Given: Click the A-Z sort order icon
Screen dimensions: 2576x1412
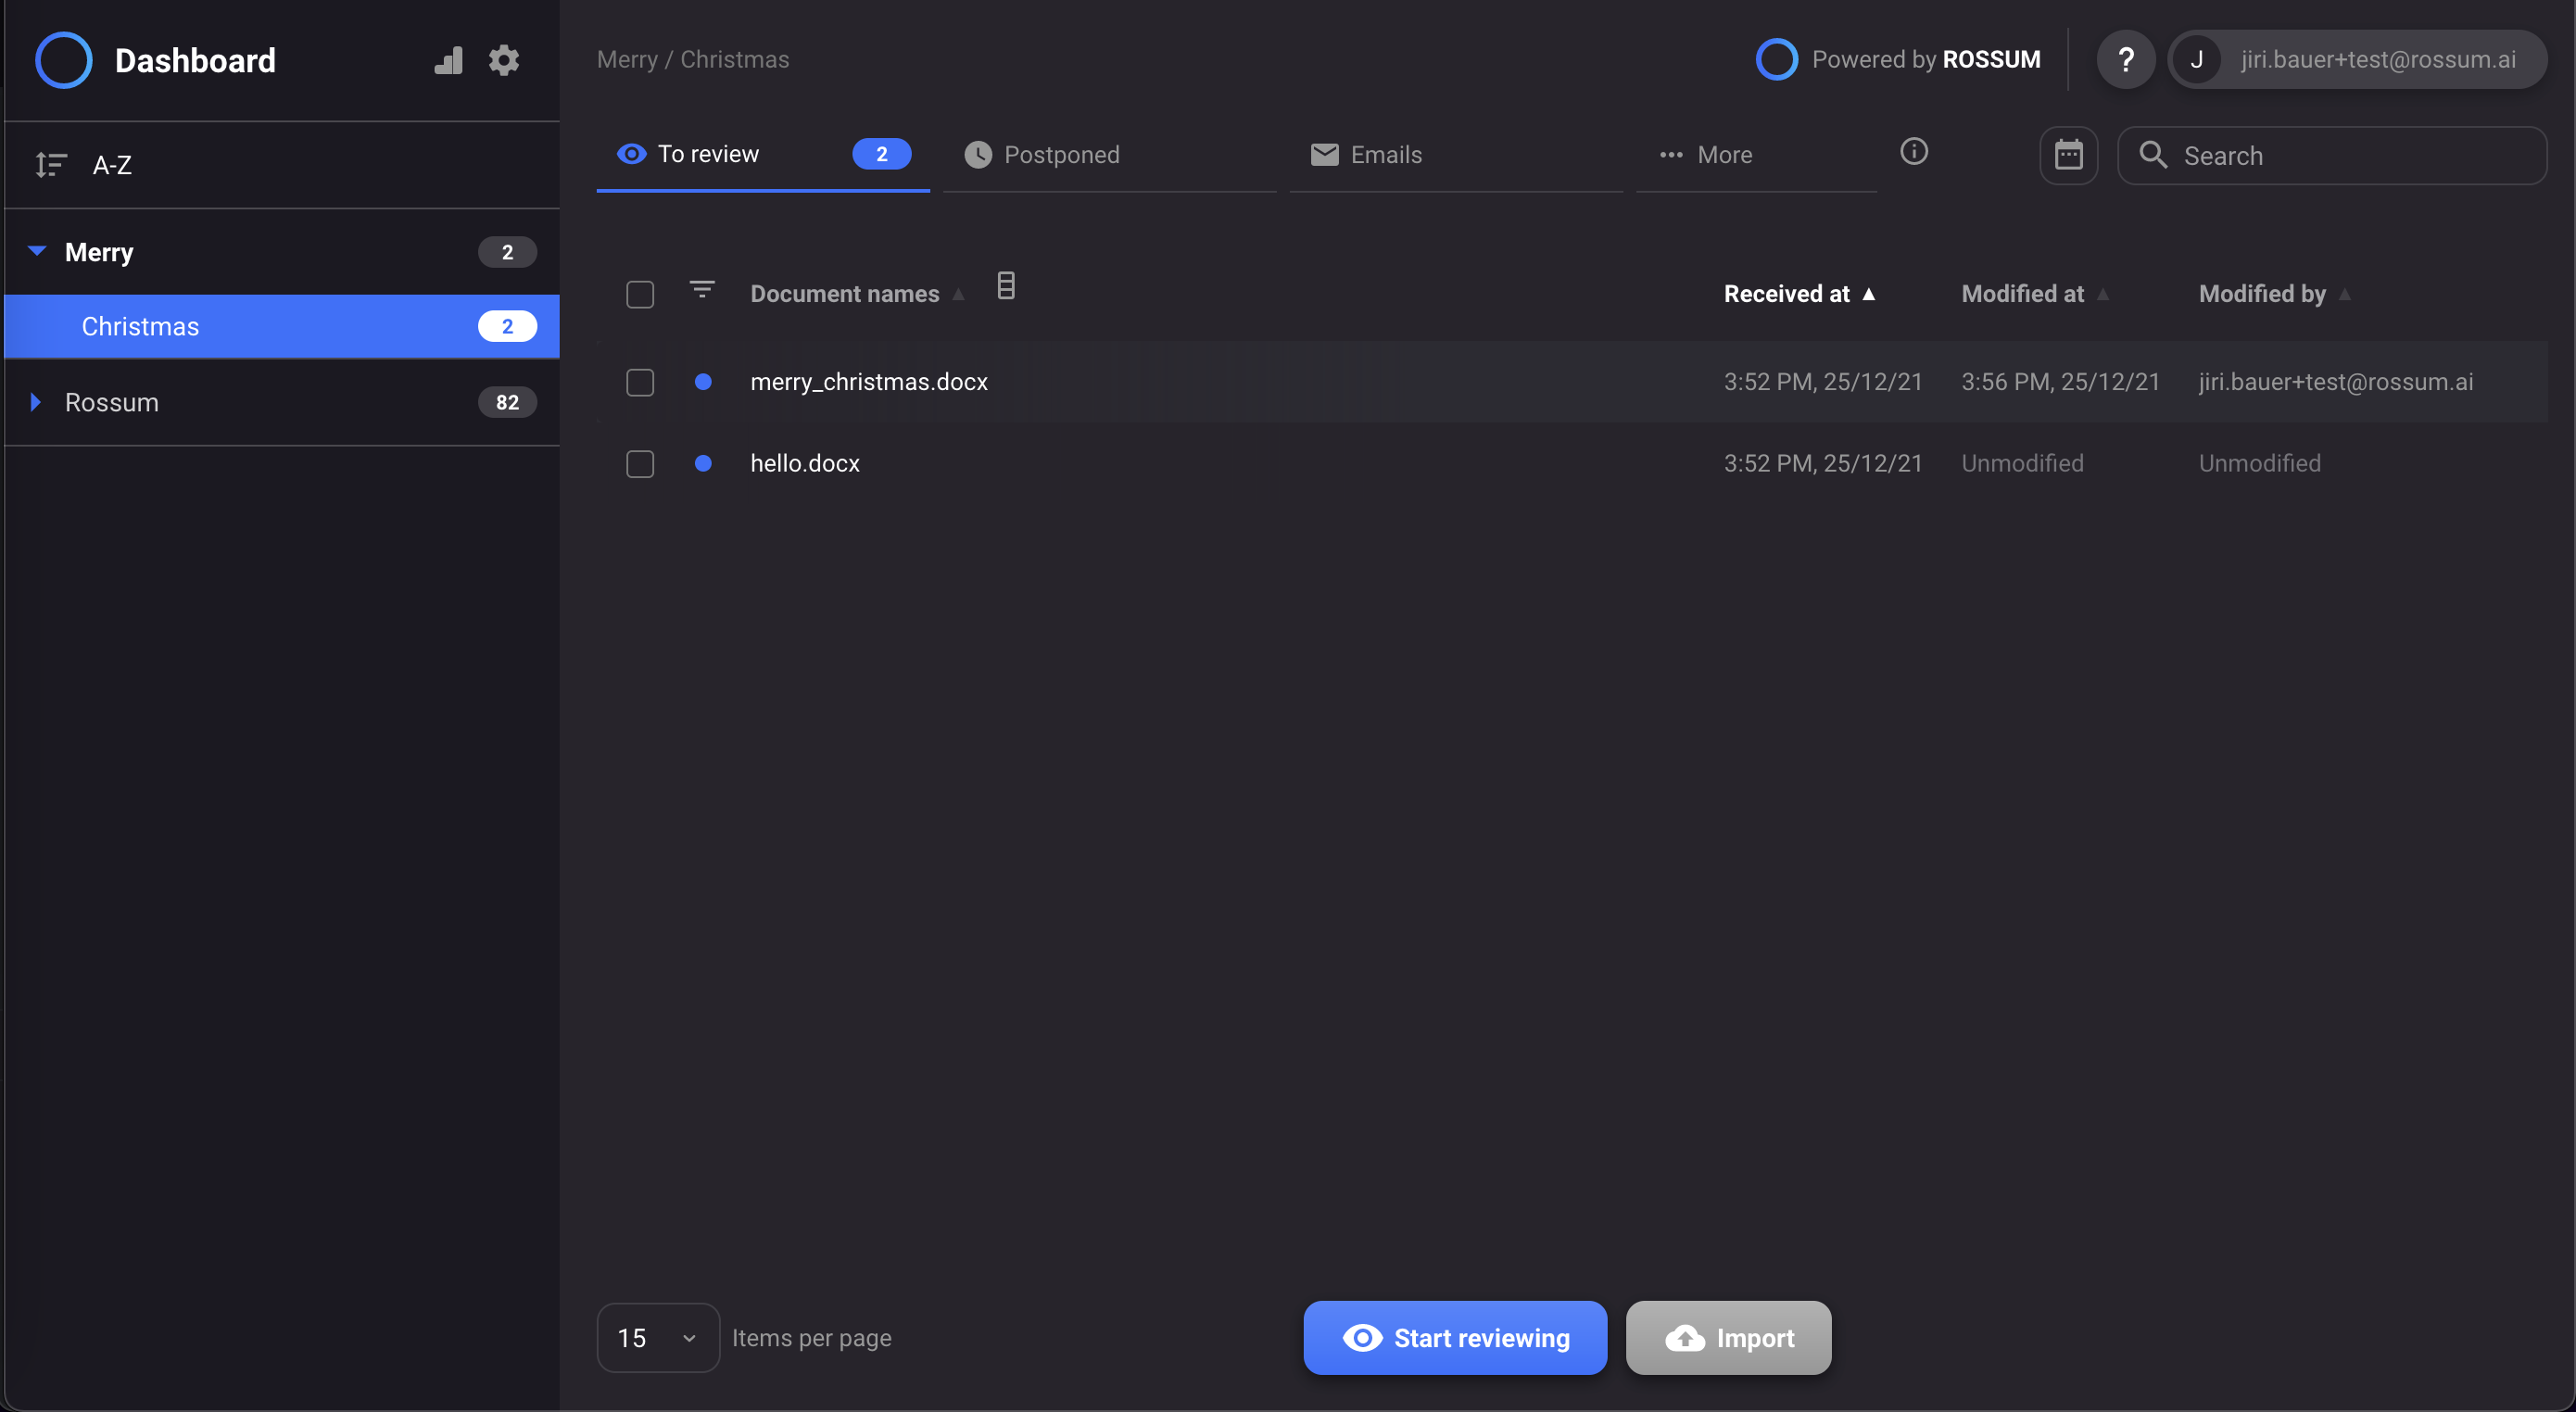Looking at the screenshot, I should coord(51,165).
